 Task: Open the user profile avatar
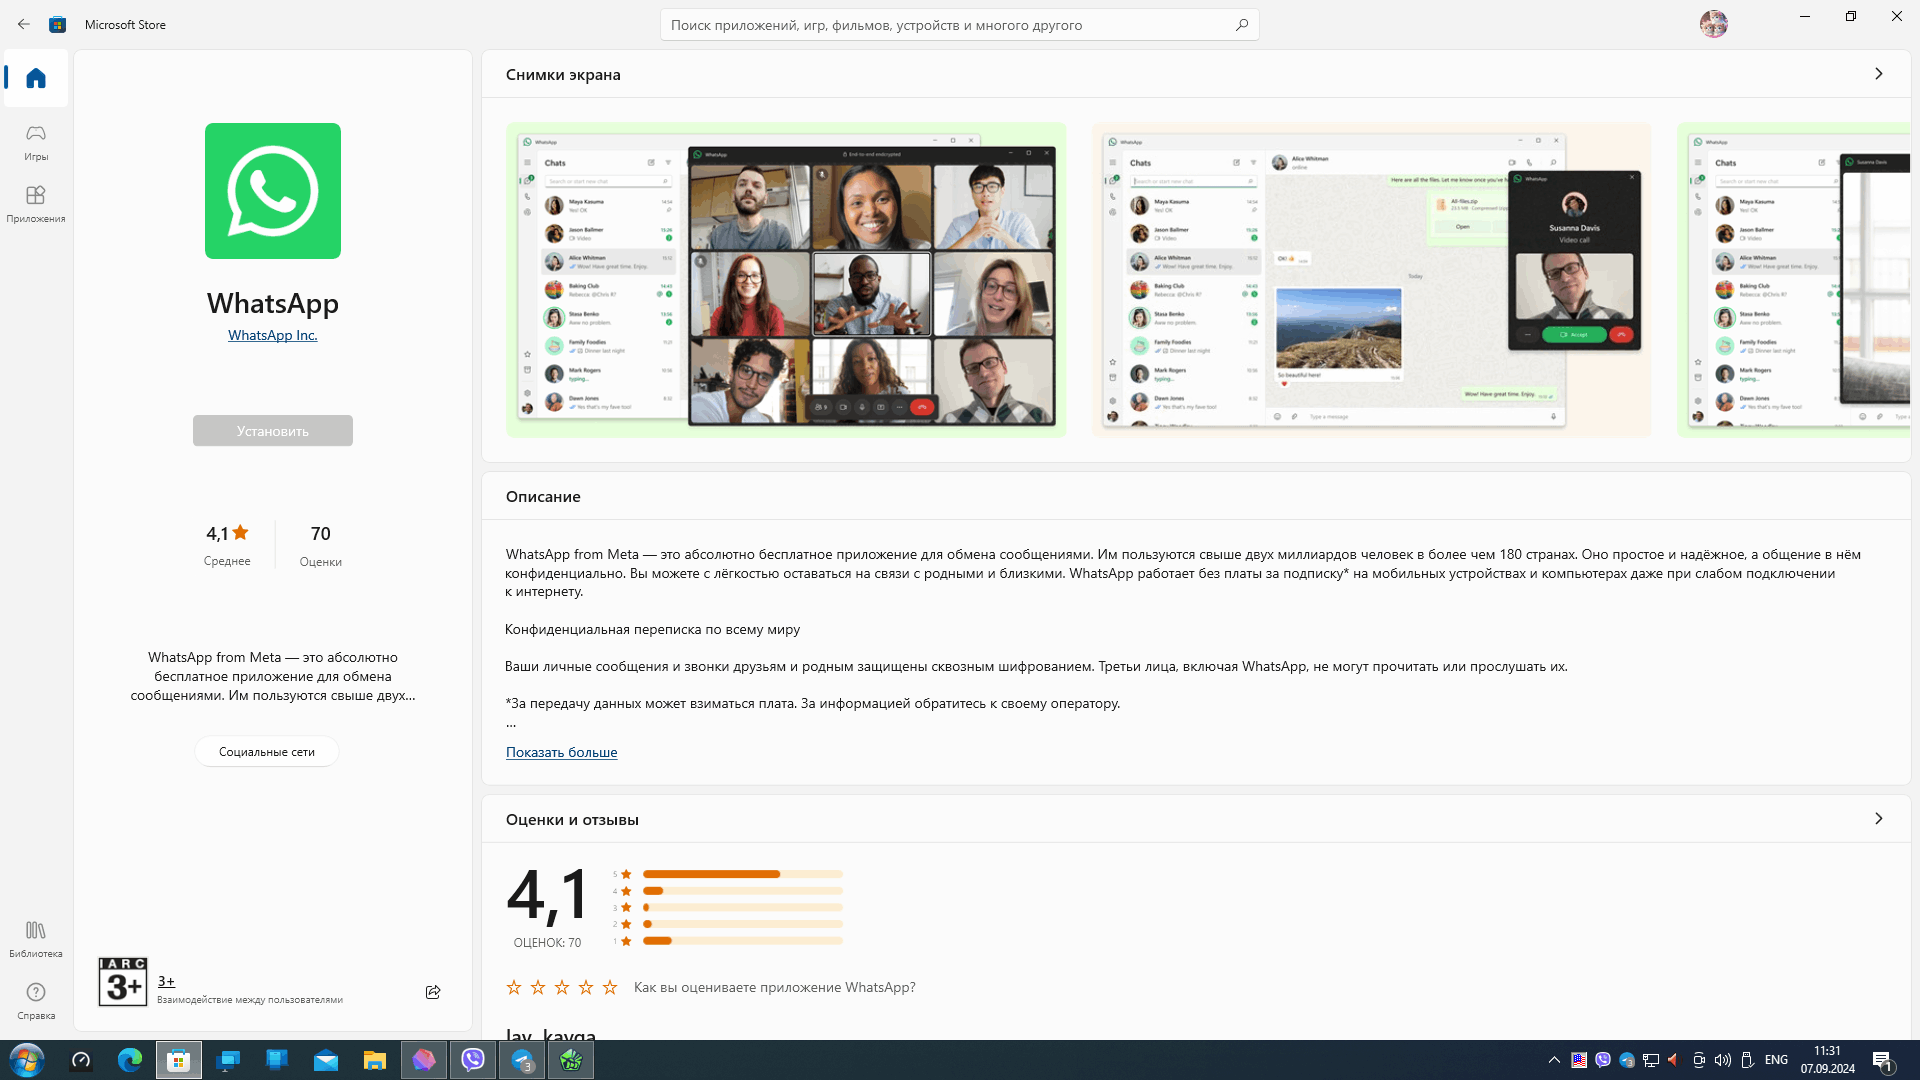(1713, 24)
